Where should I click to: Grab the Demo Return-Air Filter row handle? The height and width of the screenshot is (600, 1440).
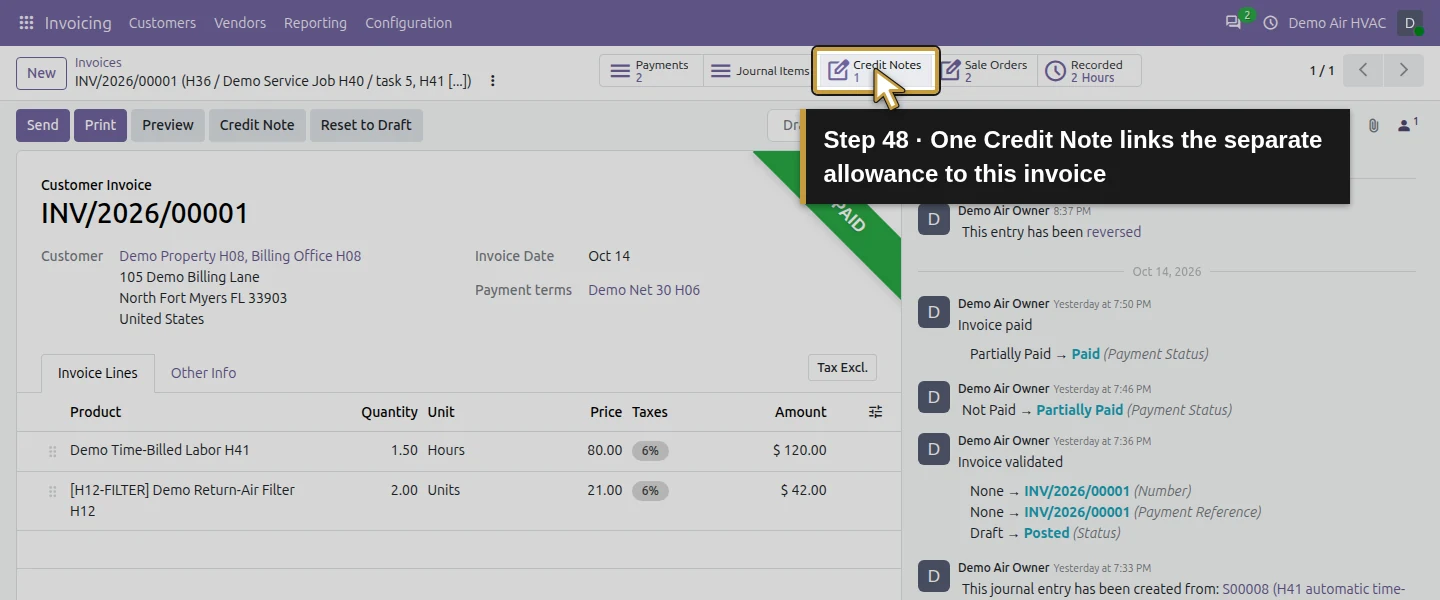[52, 491]
